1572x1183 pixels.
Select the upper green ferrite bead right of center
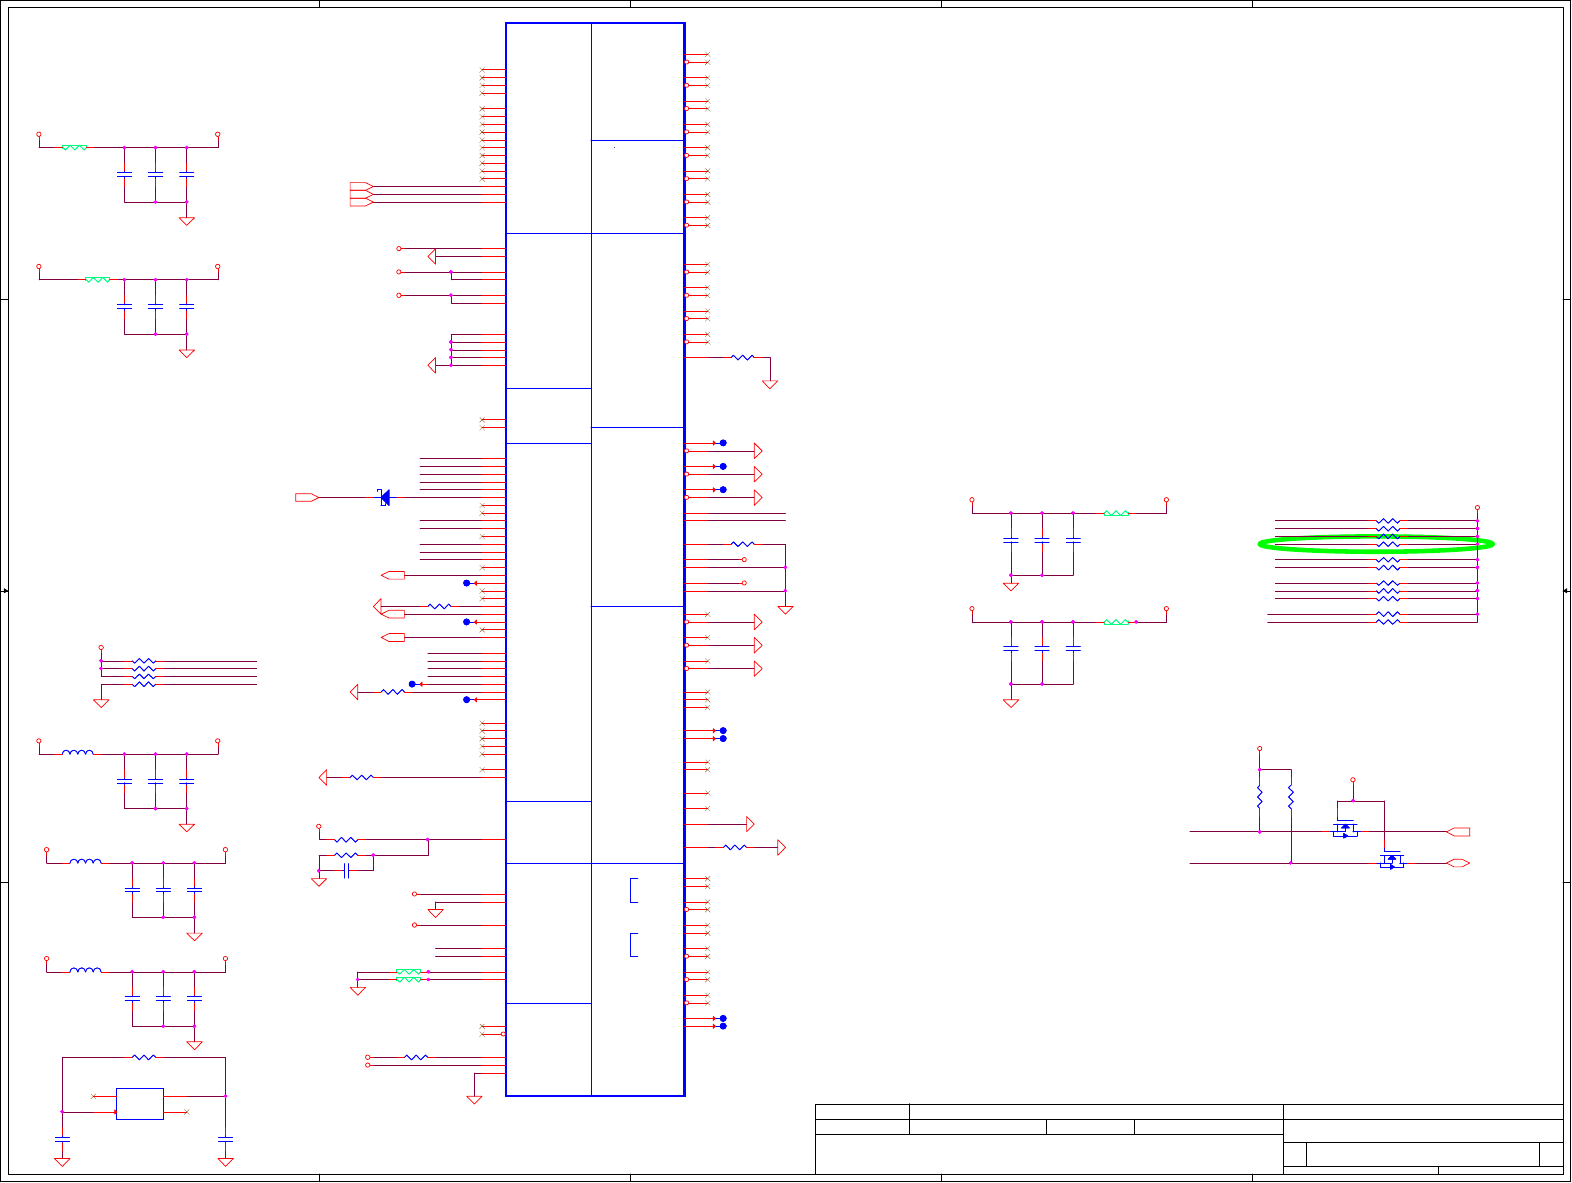(1116, 513)
